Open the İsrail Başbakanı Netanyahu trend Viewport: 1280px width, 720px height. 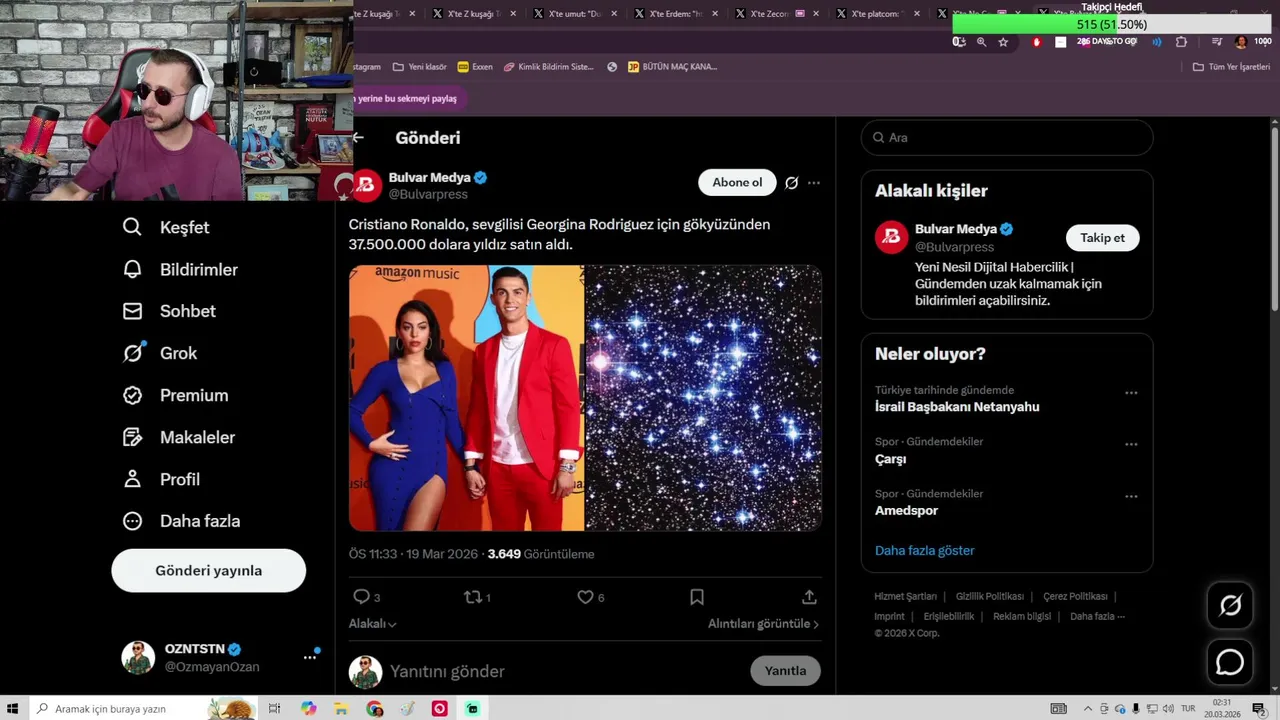click(x=957, y=407)
